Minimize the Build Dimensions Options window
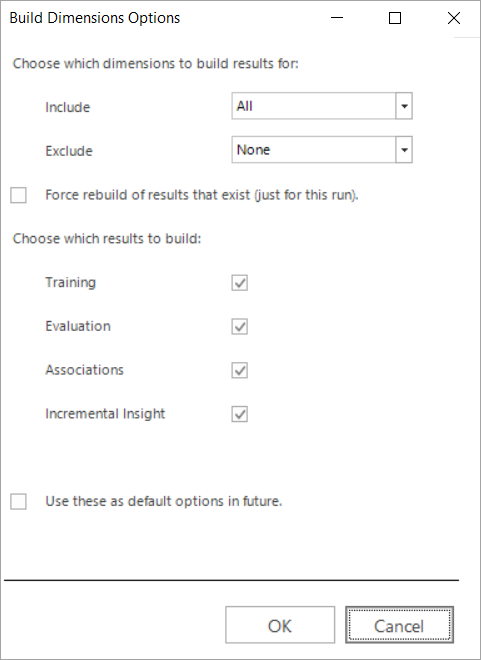 pyautogui.click(x=337, y=18)
